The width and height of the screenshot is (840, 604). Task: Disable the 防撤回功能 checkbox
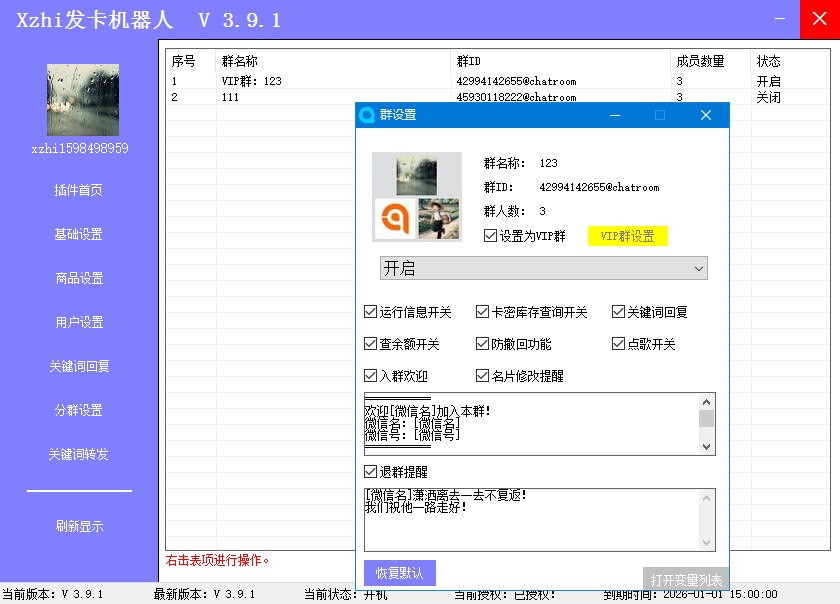(x=482, y=344)
